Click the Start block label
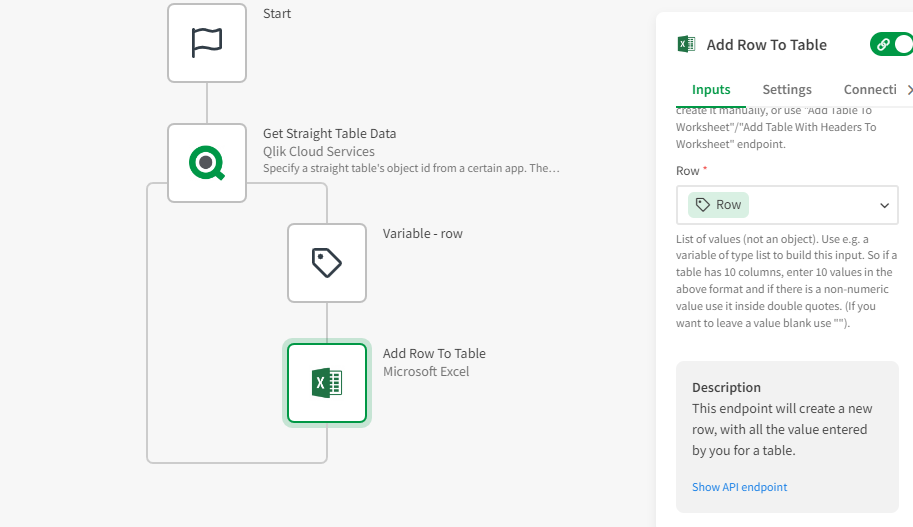Image resolution: width=913 pixels, height=527 pixels. click(x=277, y=14)
